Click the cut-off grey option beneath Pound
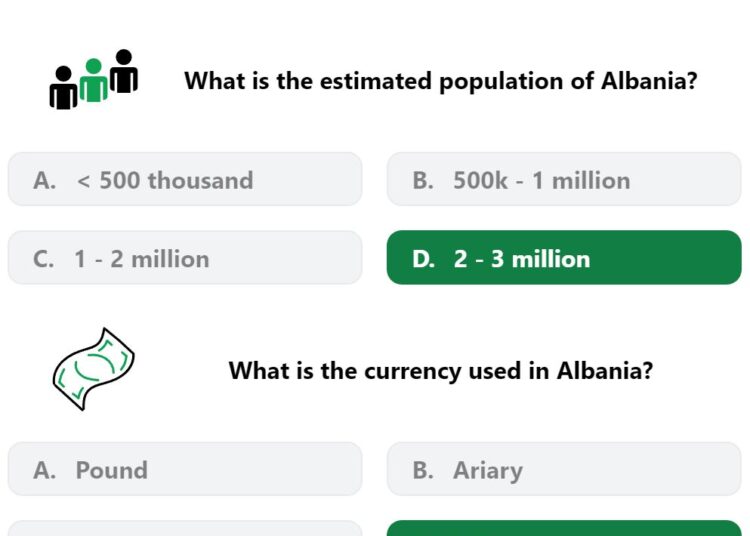Image resolution: width=750 pixels, height=536 pixels. [185, 528]
